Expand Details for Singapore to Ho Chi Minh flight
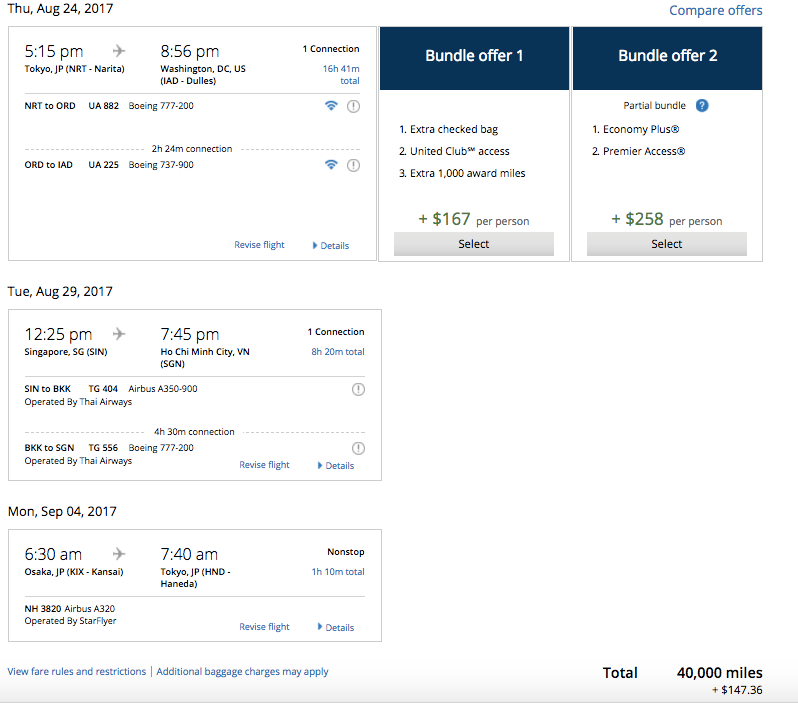Viewport: 798px width, 703px height. coord(338,465)
